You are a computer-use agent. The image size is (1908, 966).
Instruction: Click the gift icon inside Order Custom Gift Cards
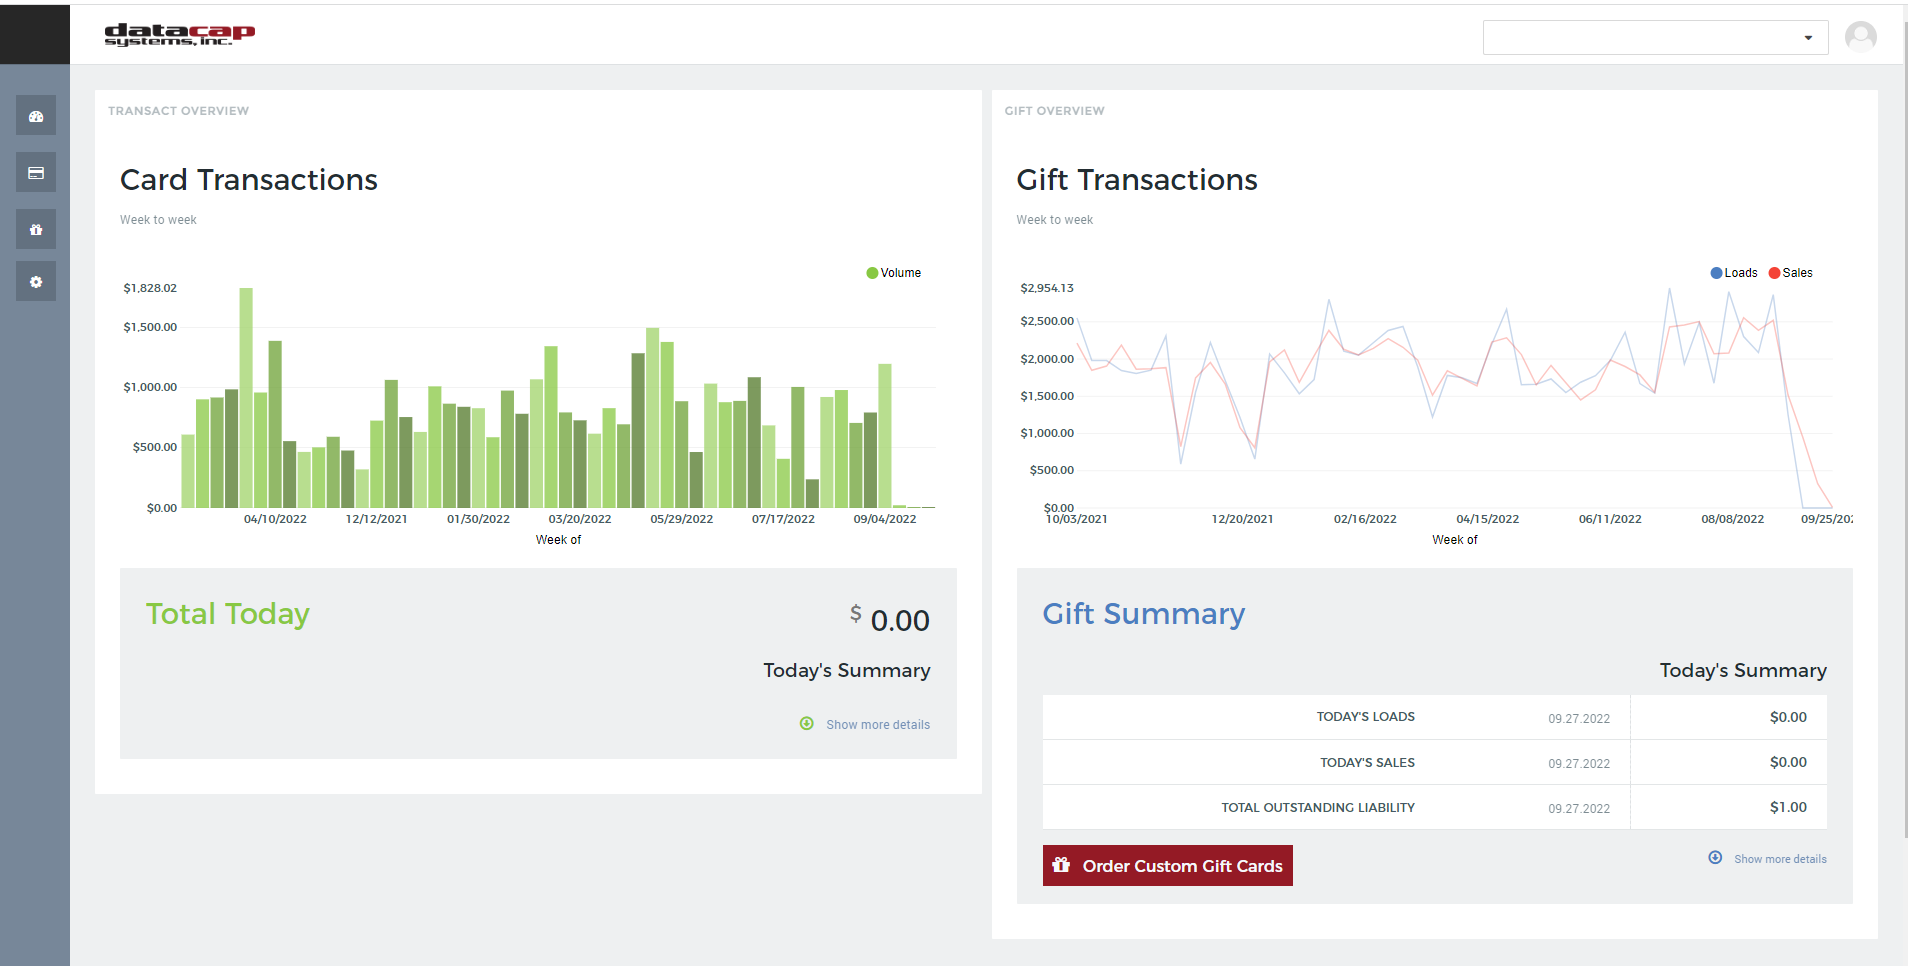[1061, 865]
